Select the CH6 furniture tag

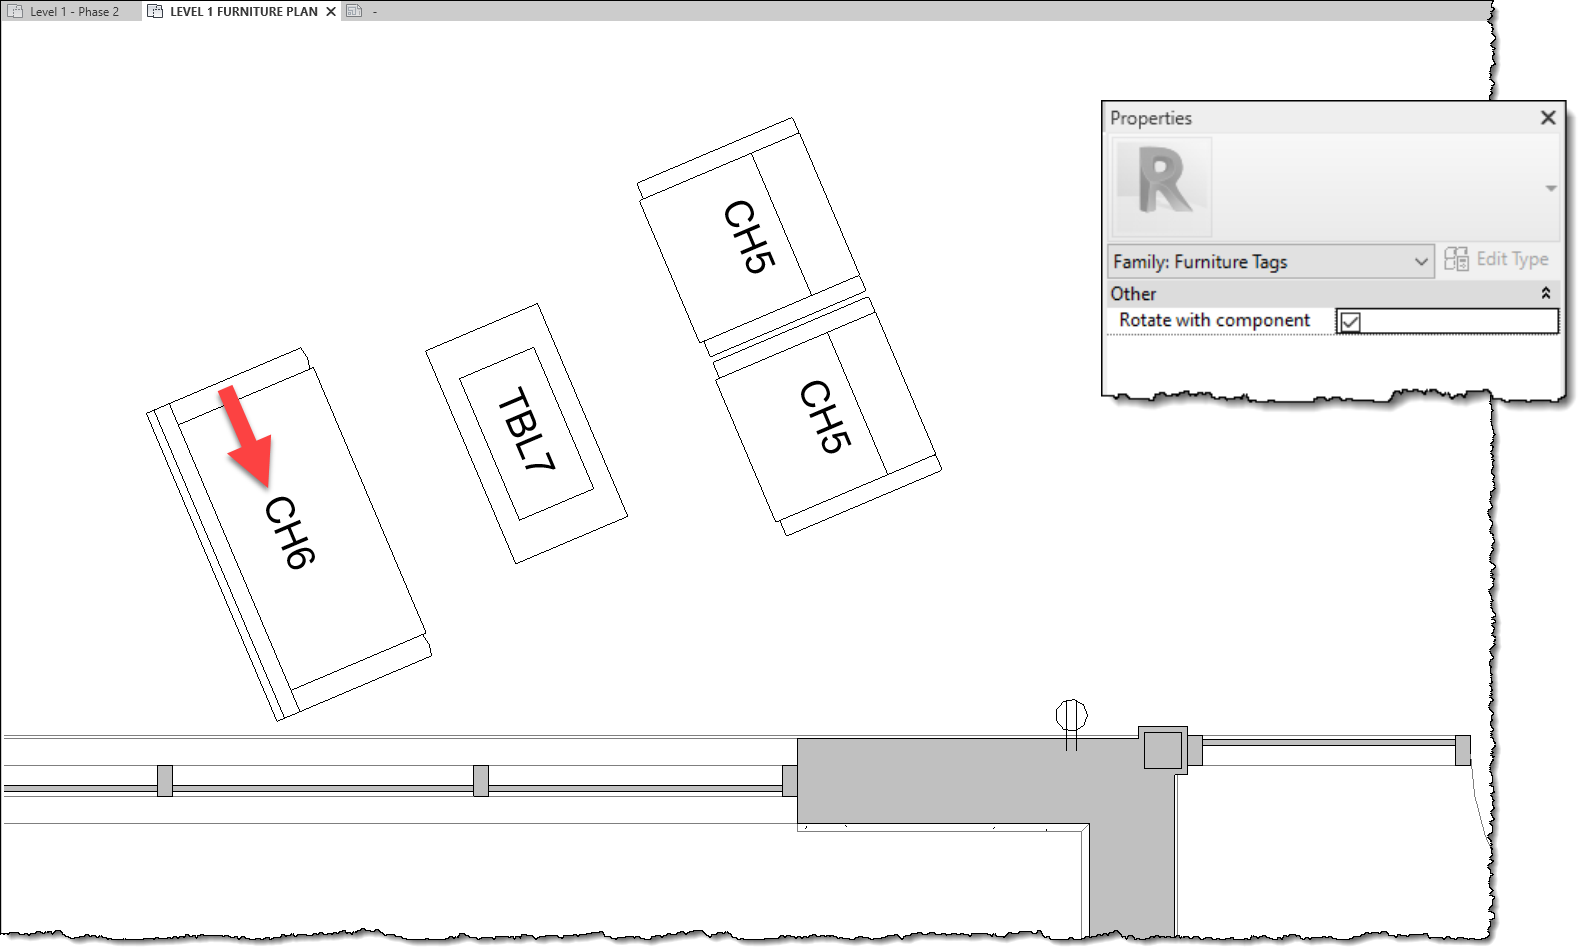(x=290, y=532)
